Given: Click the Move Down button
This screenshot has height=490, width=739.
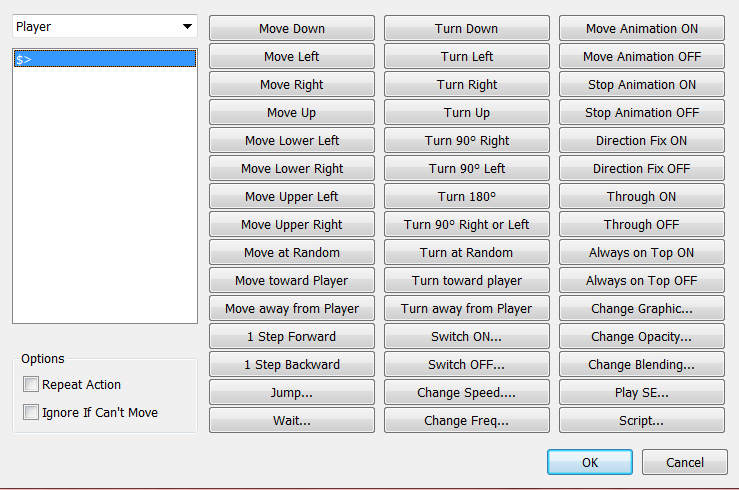Looking at the screenshot, I should [292, 28].
